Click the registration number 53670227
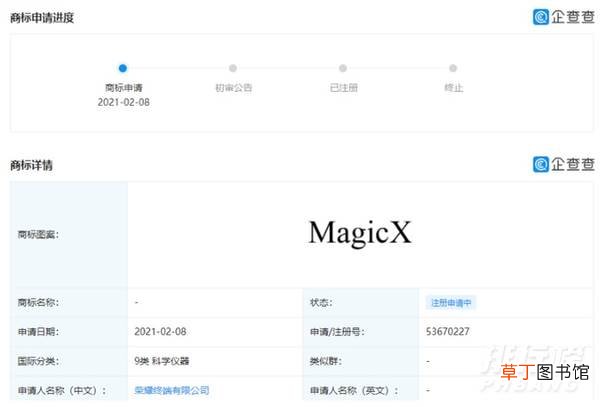The height and width of the screenshot is (407, 600). (448, 331)
